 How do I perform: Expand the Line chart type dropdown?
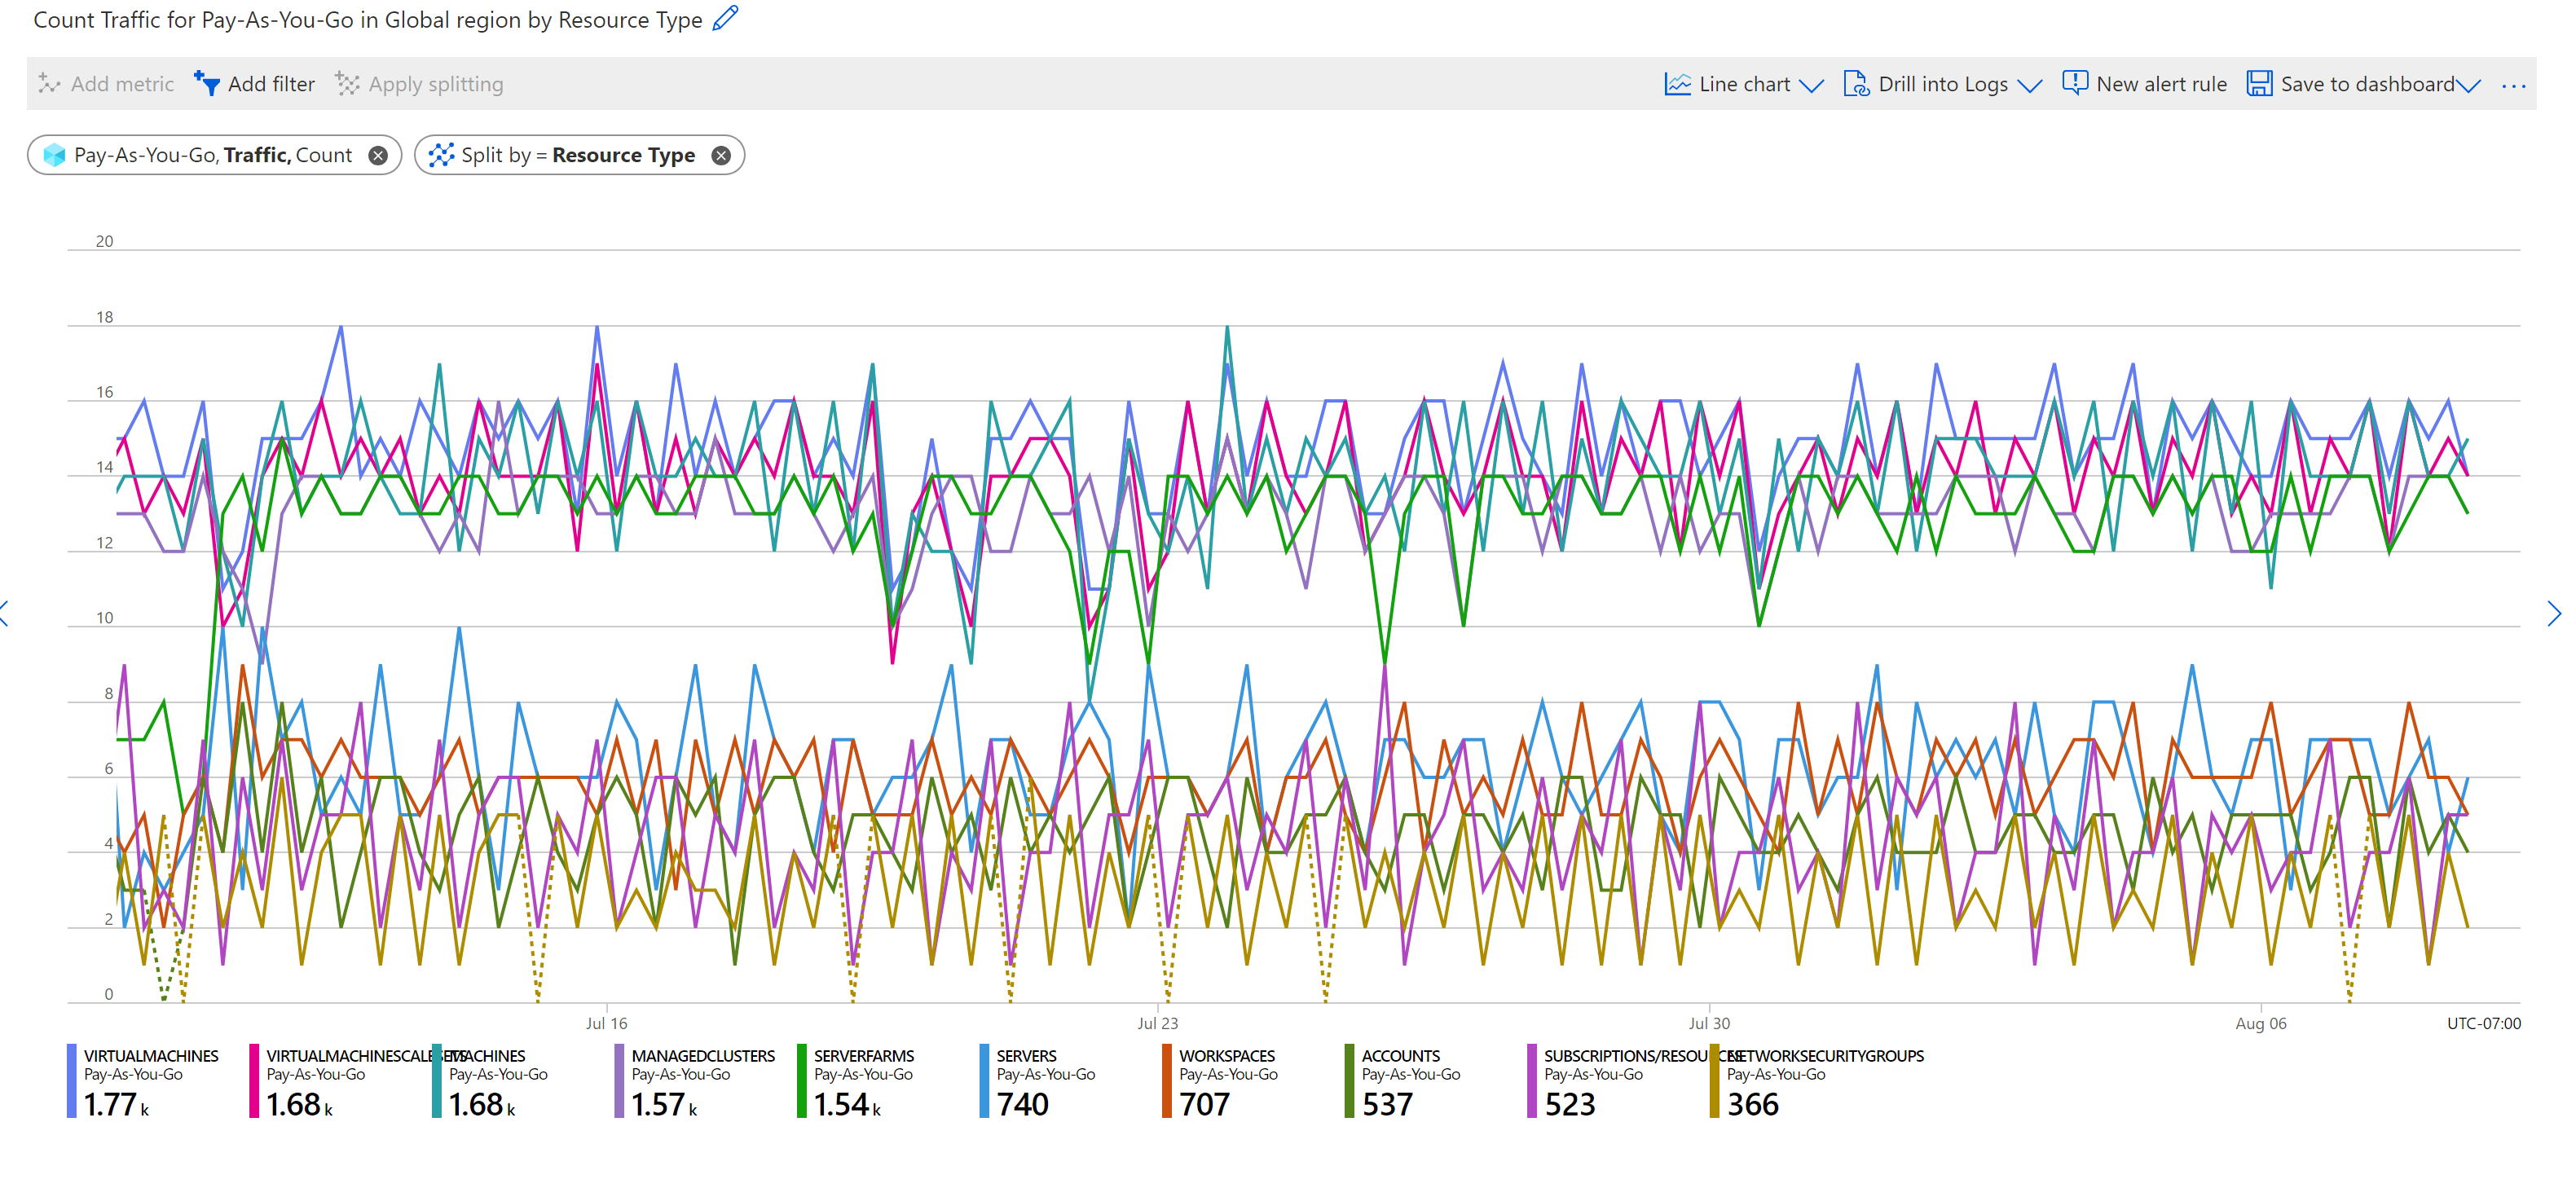(1811, 86)
